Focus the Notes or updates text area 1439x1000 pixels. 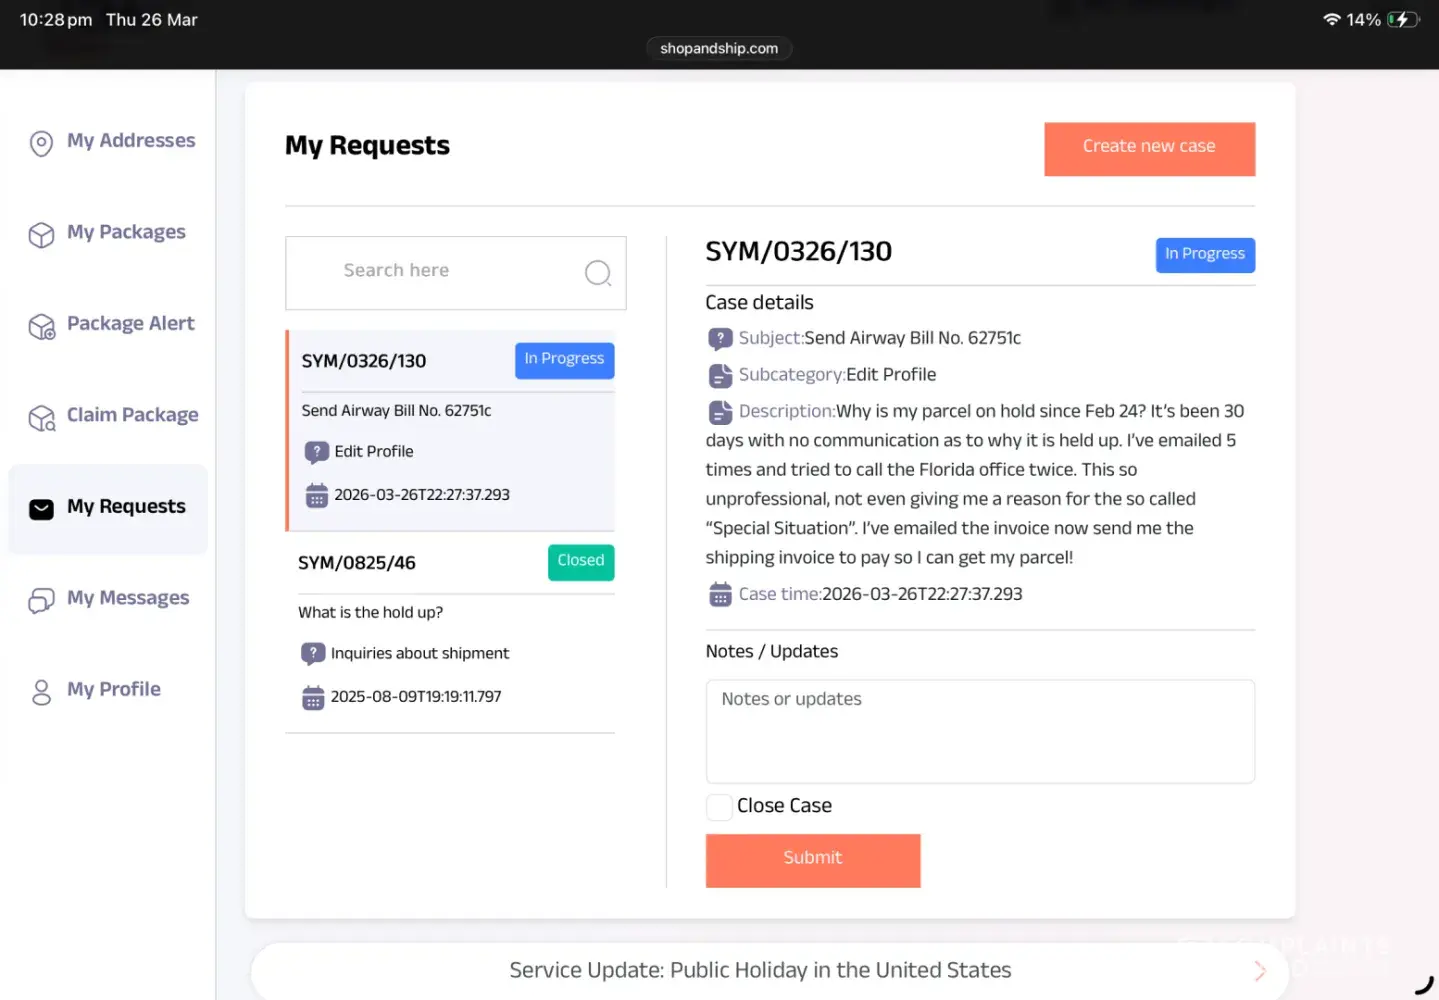(979, 731)
